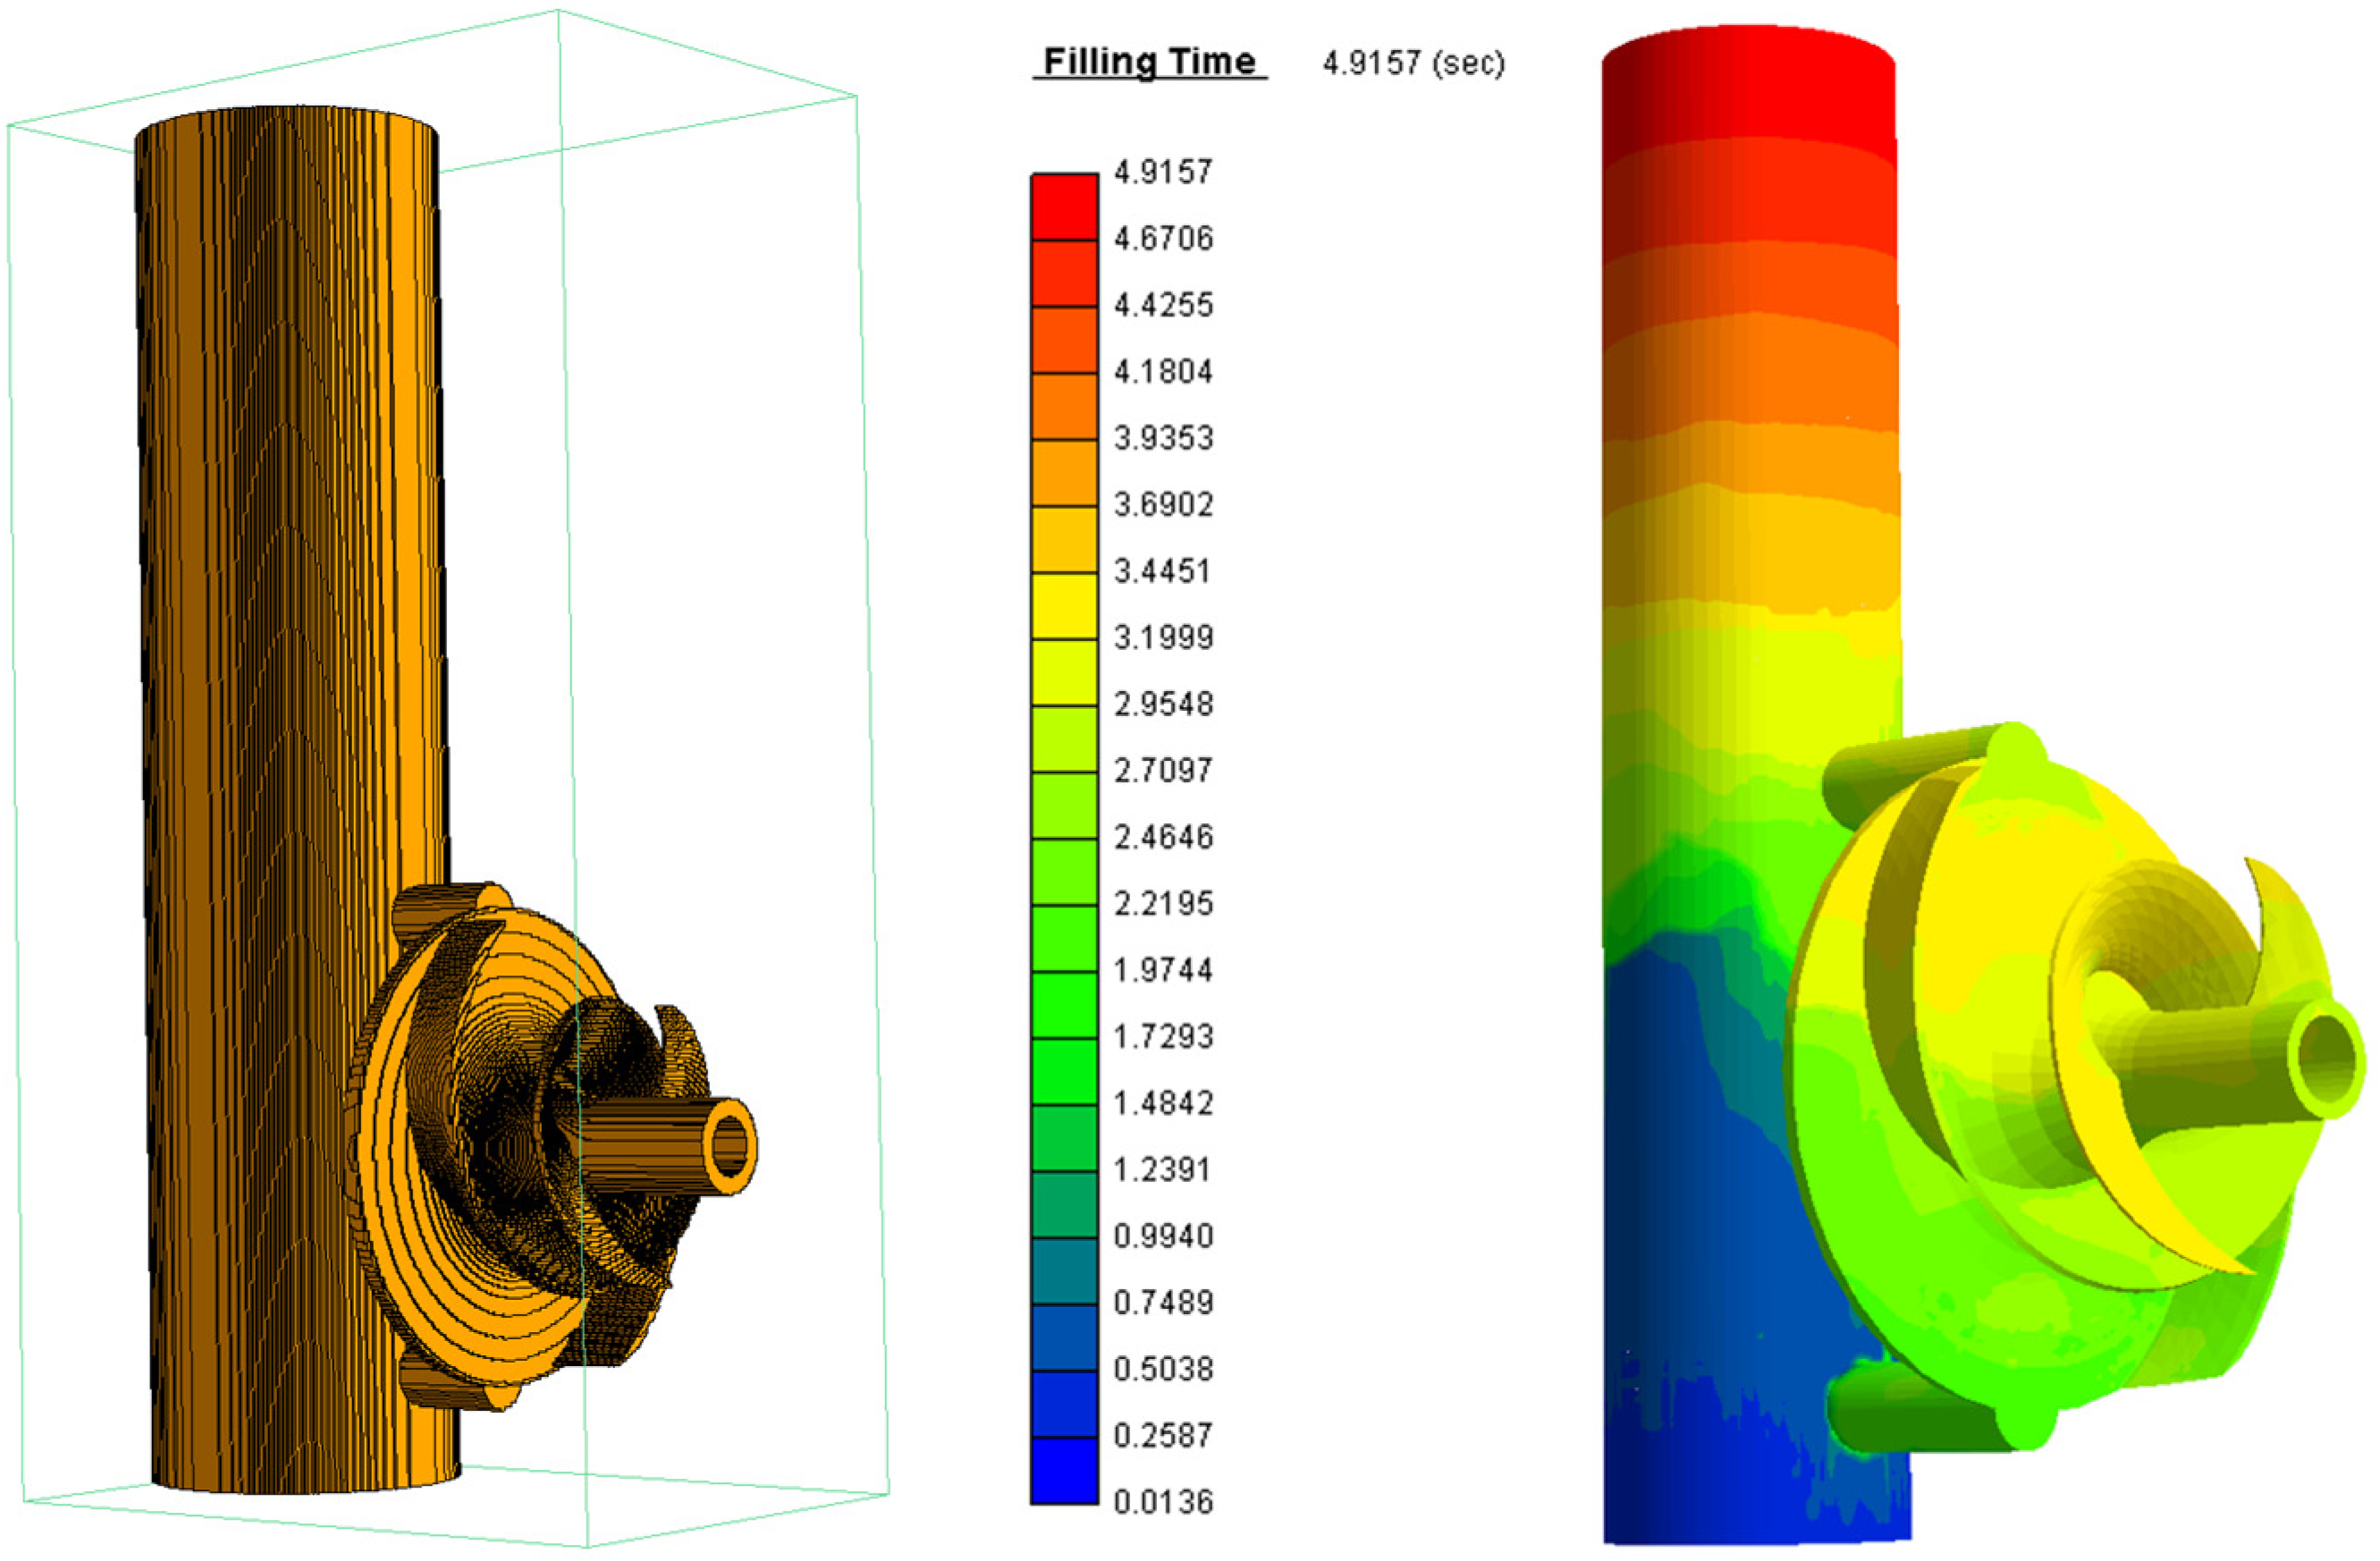The image size is (2380, 1561).
Task: Click the dark blue bottom of colored cylinder
Action: click(x=1700, y=1480)
